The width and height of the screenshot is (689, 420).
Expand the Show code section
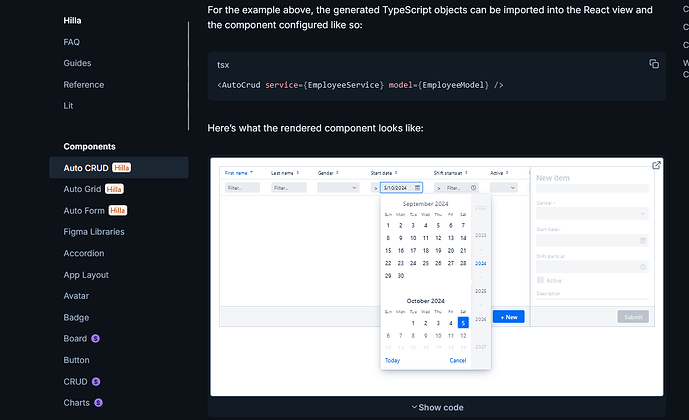(437, 407)
